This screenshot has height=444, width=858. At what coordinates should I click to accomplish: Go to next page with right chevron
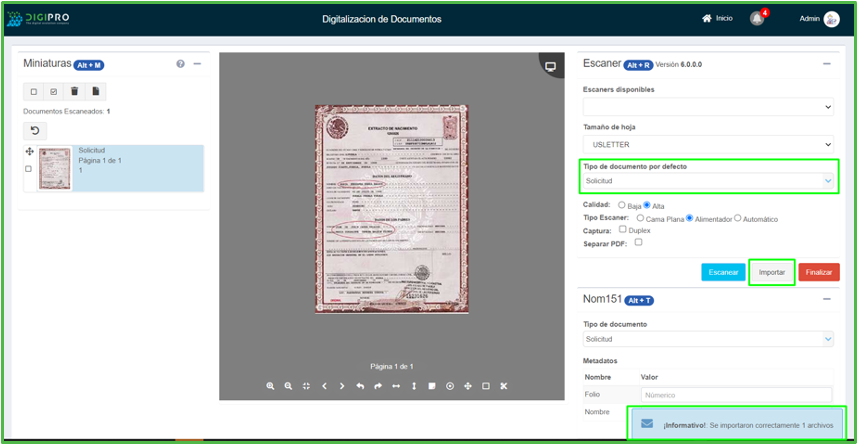click(x=342, y=386)
